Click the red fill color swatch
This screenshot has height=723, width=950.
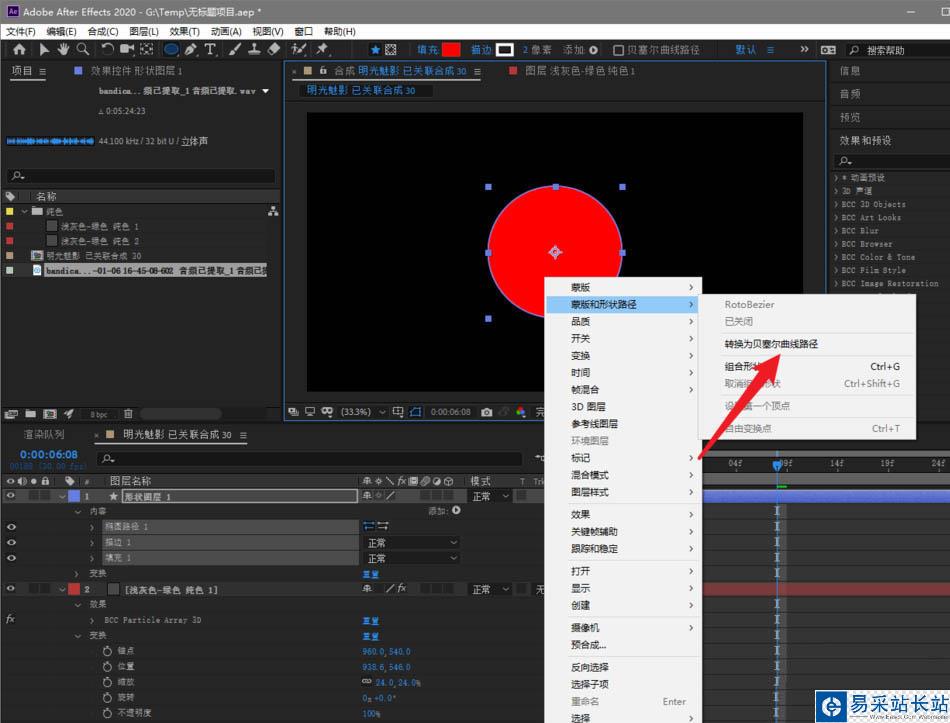pyautogui.click(x=451, y=50)
